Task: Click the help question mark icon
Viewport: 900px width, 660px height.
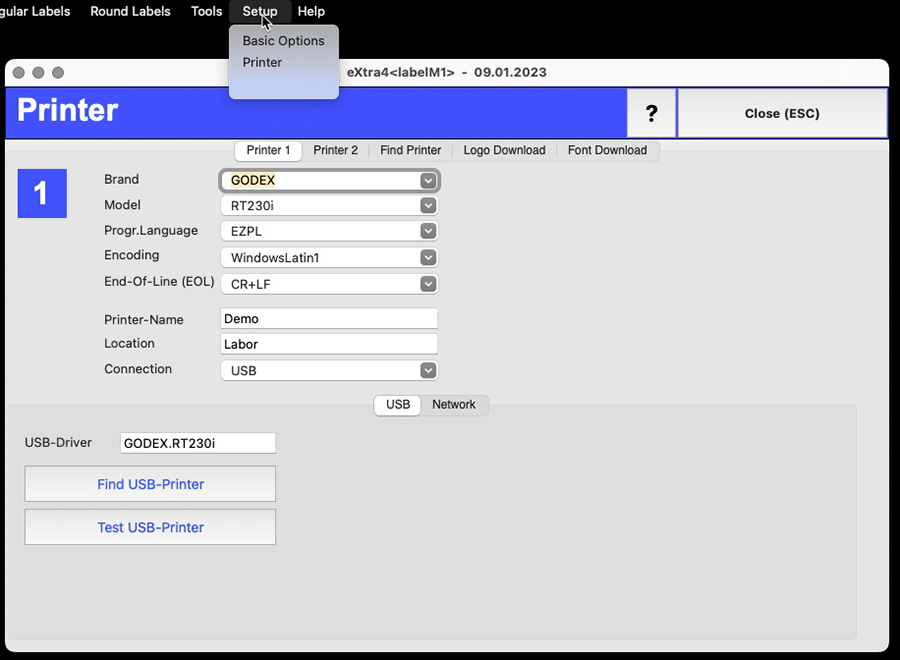Action: [651, 113]
